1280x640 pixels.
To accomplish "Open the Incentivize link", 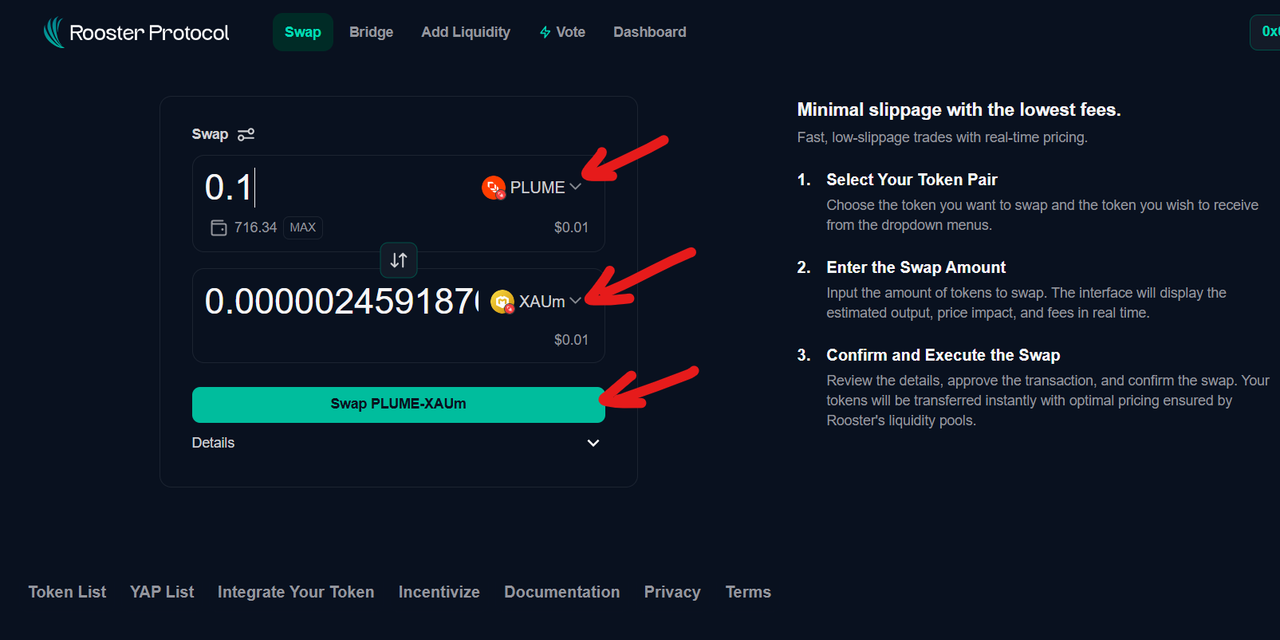I will 439,592.
